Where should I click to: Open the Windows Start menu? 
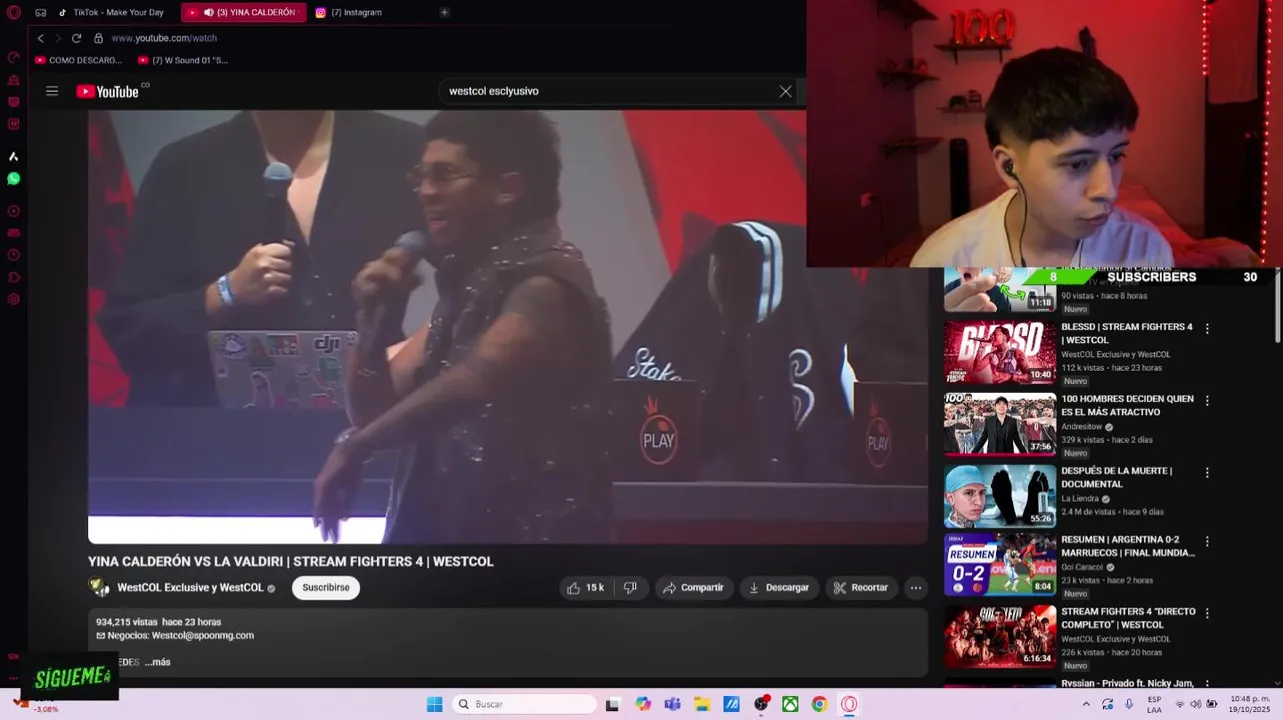click(434, 704)
